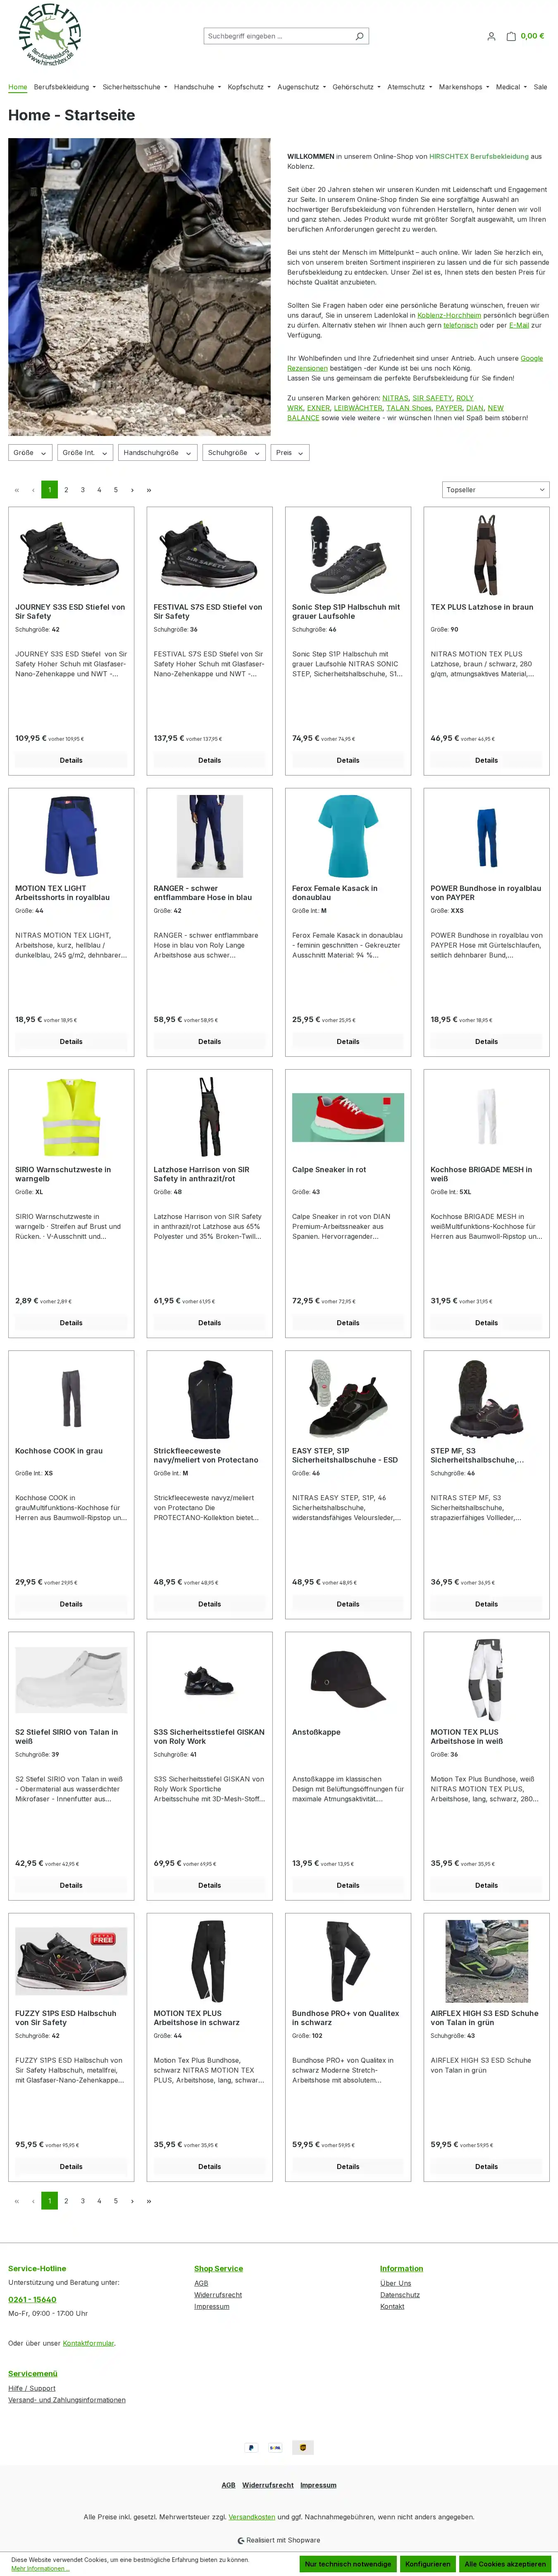
Task: Jump to last page in top pagination
Action: [x=149, y=490]
